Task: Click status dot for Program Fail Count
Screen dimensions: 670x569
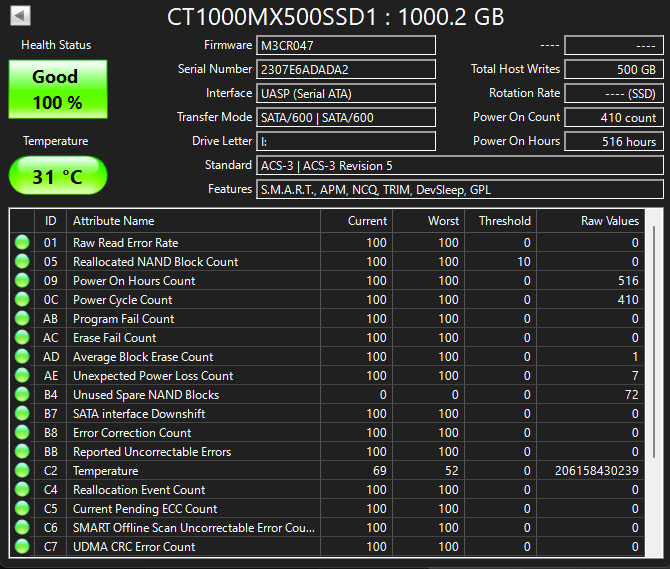Action: tap(22, 318)
